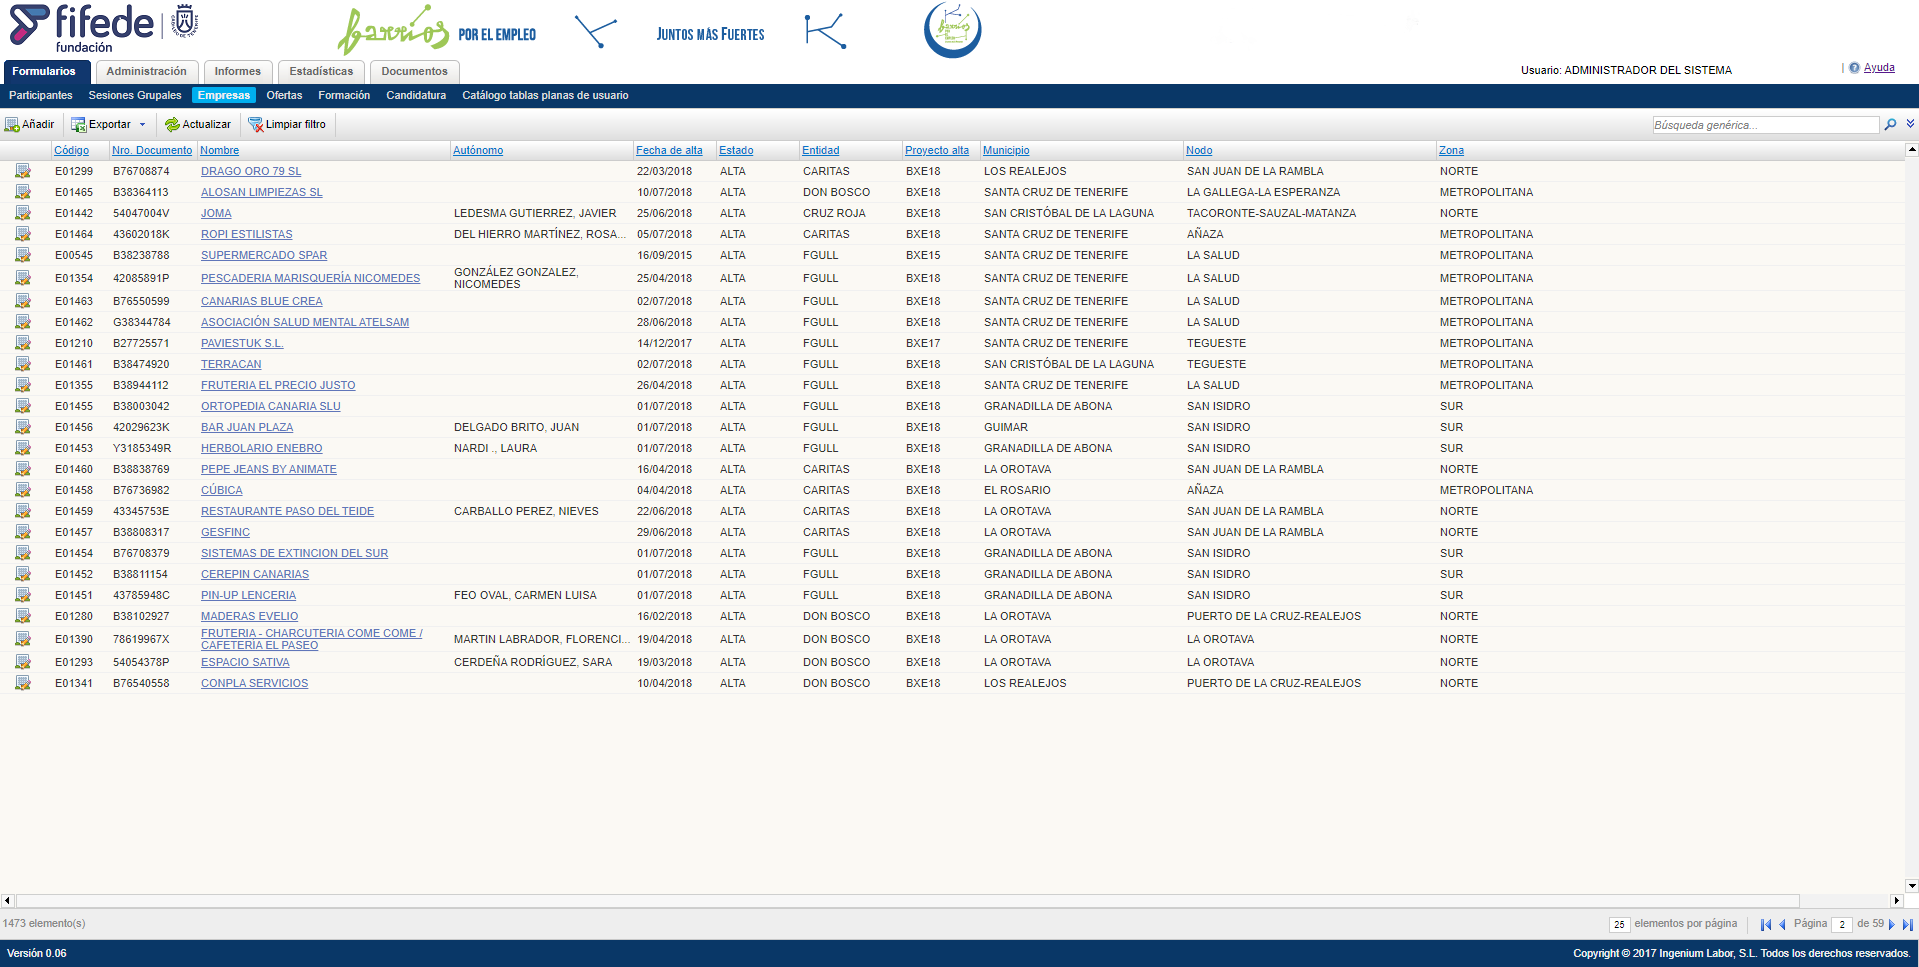This screenshot has width=1919, height=967.
Task: Edit record E01455 ORTOPEDIA CANARIA SLU
Action: click(23, 406)
